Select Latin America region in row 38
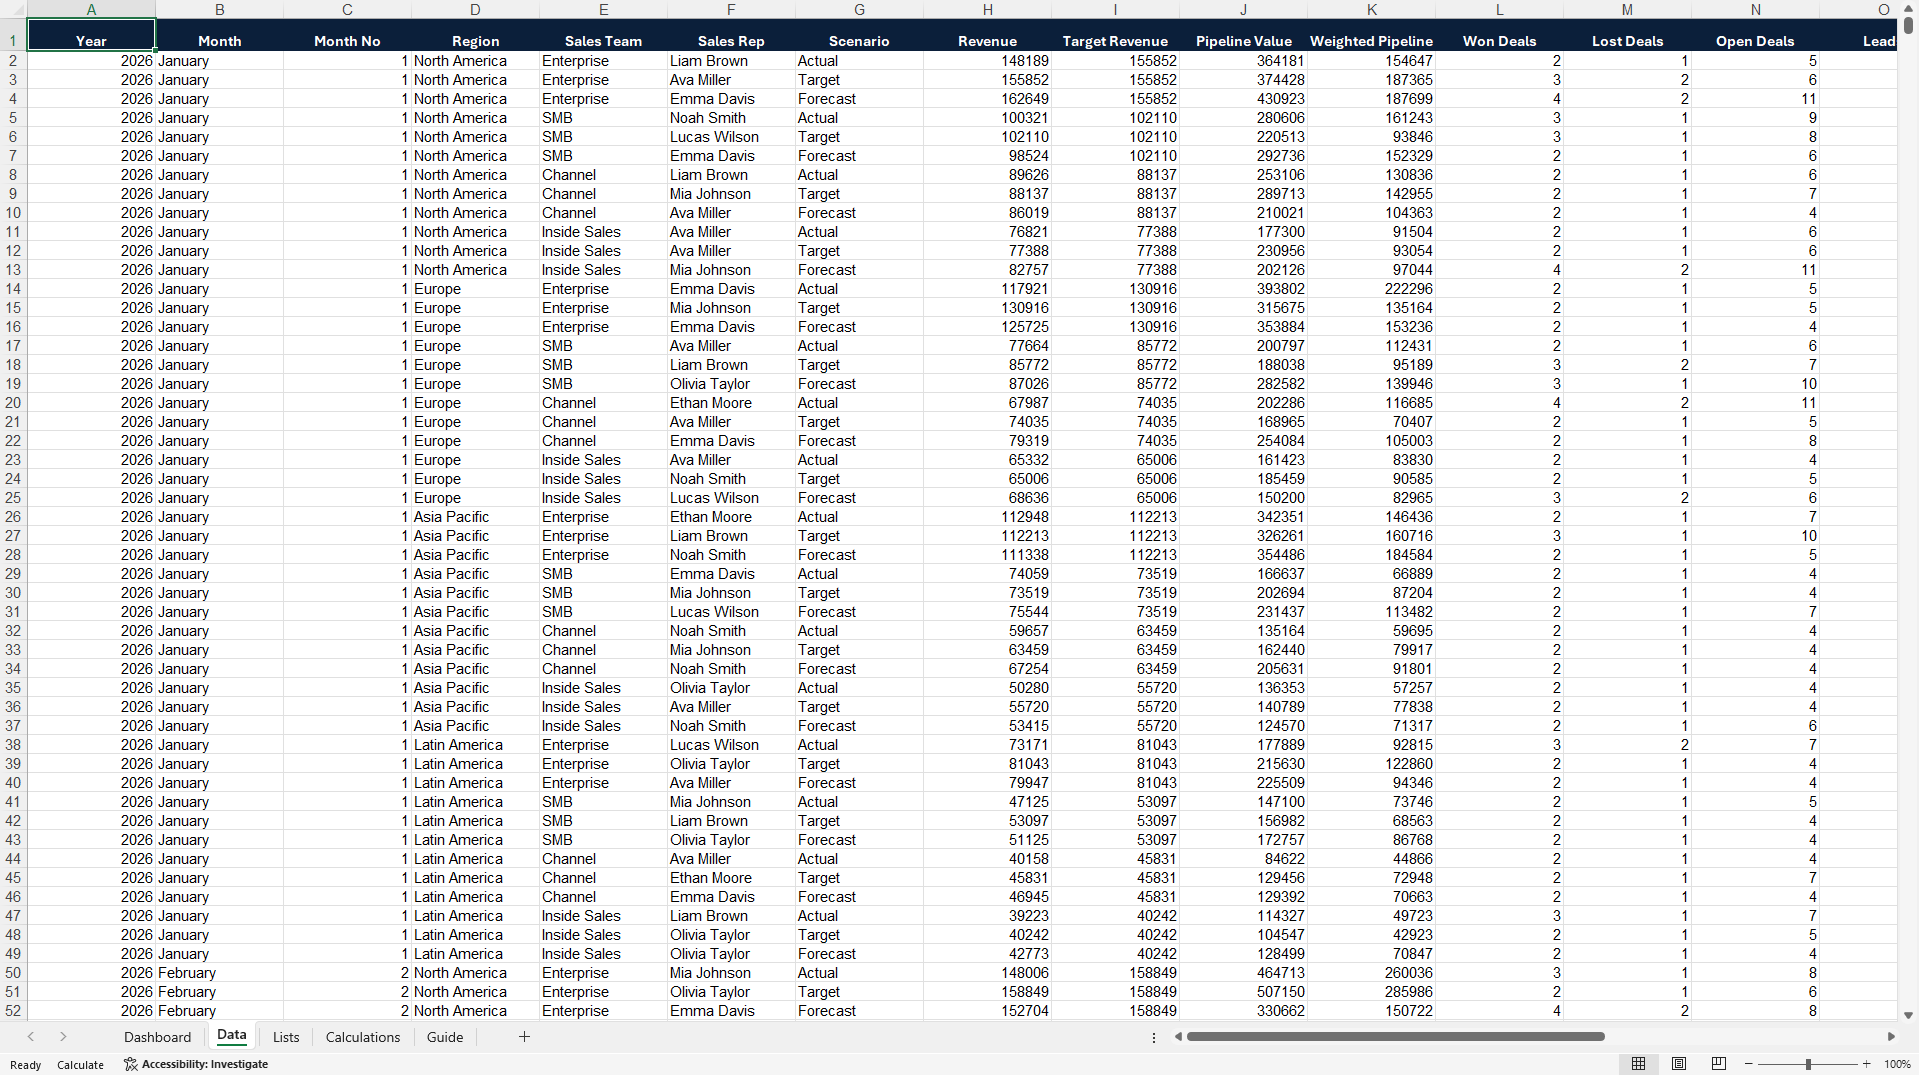This screenshot has width=1919, height=1075. click(x=475, y=745)
